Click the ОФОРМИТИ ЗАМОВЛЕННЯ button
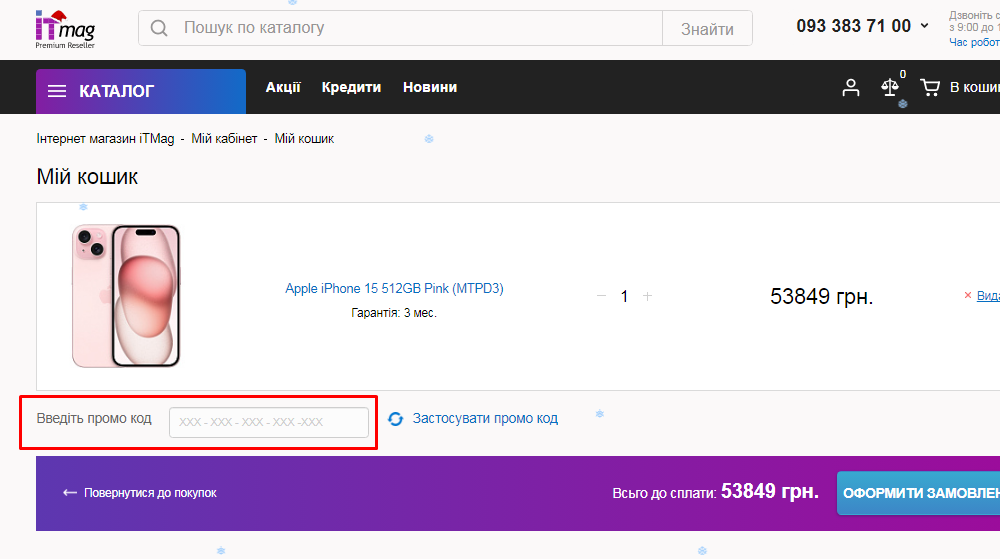The width and height of the screenshot is (1000, 559). pos(918,493)
